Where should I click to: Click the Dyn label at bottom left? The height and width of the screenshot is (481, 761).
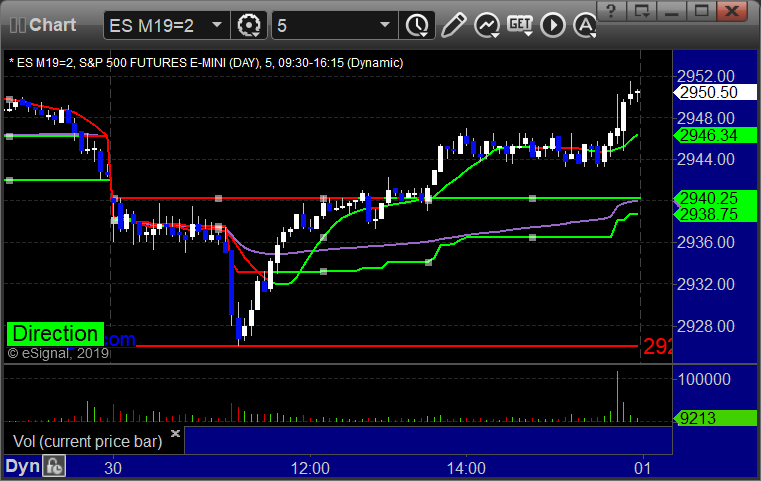pos(22,466)
